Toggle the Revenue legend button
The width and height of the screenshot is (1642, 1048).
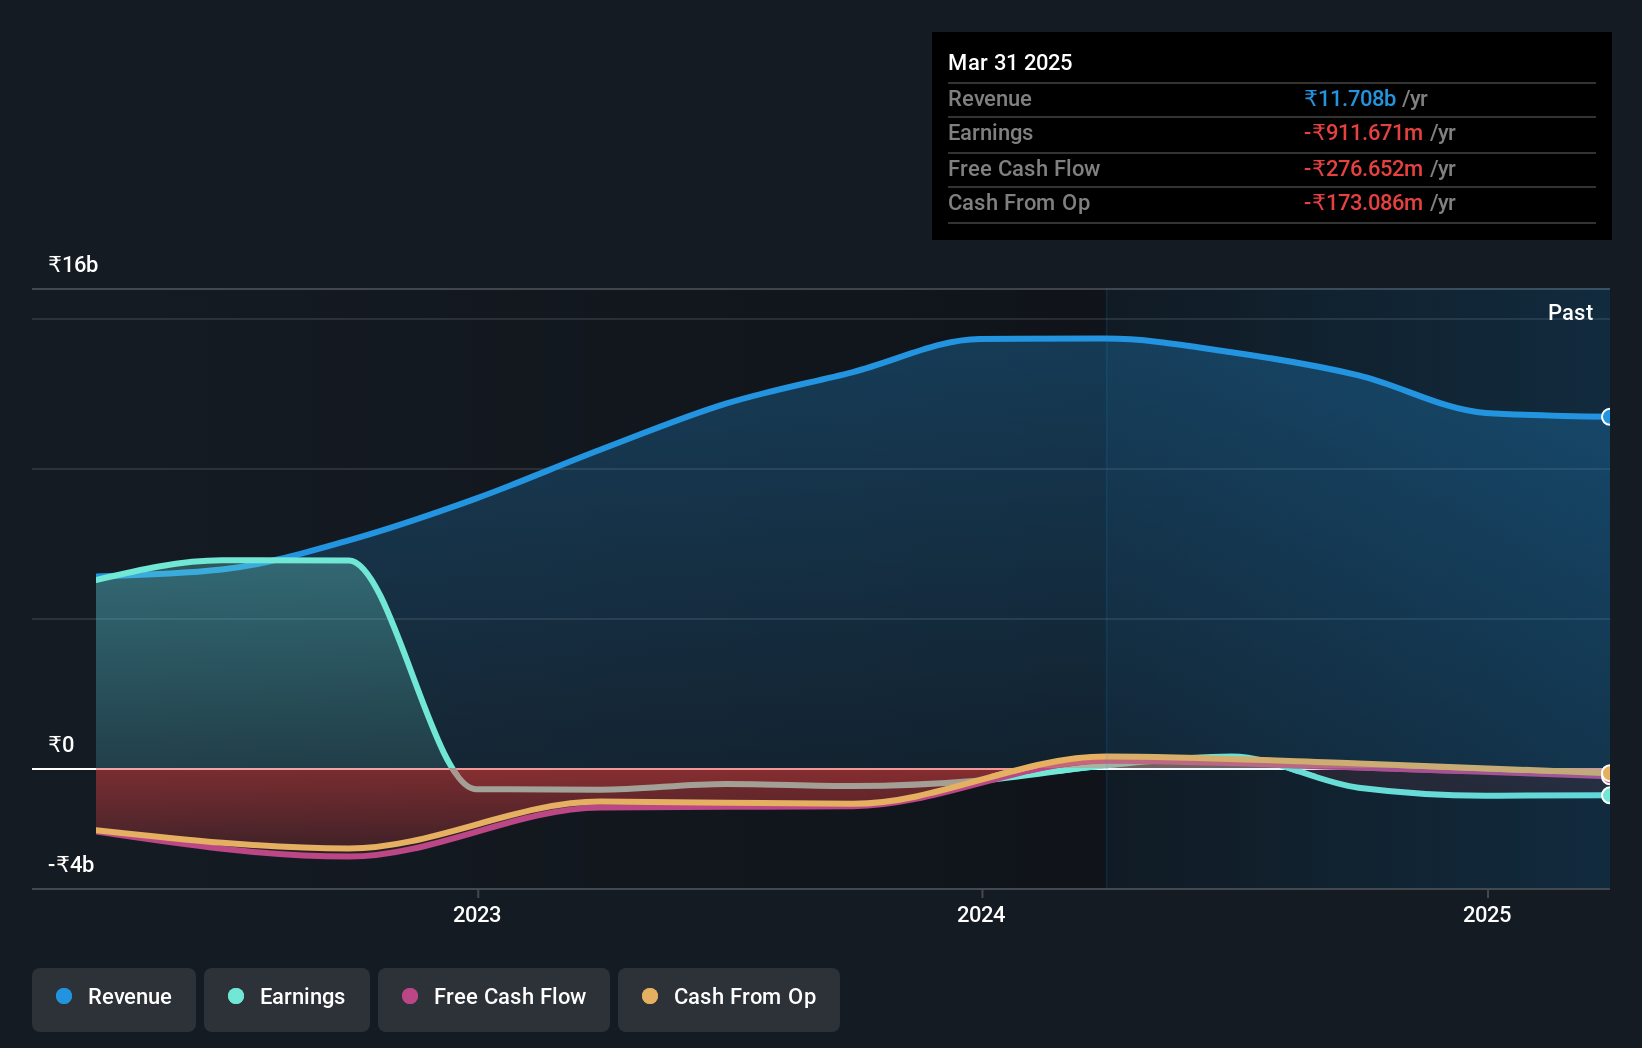tap(114, 999)
